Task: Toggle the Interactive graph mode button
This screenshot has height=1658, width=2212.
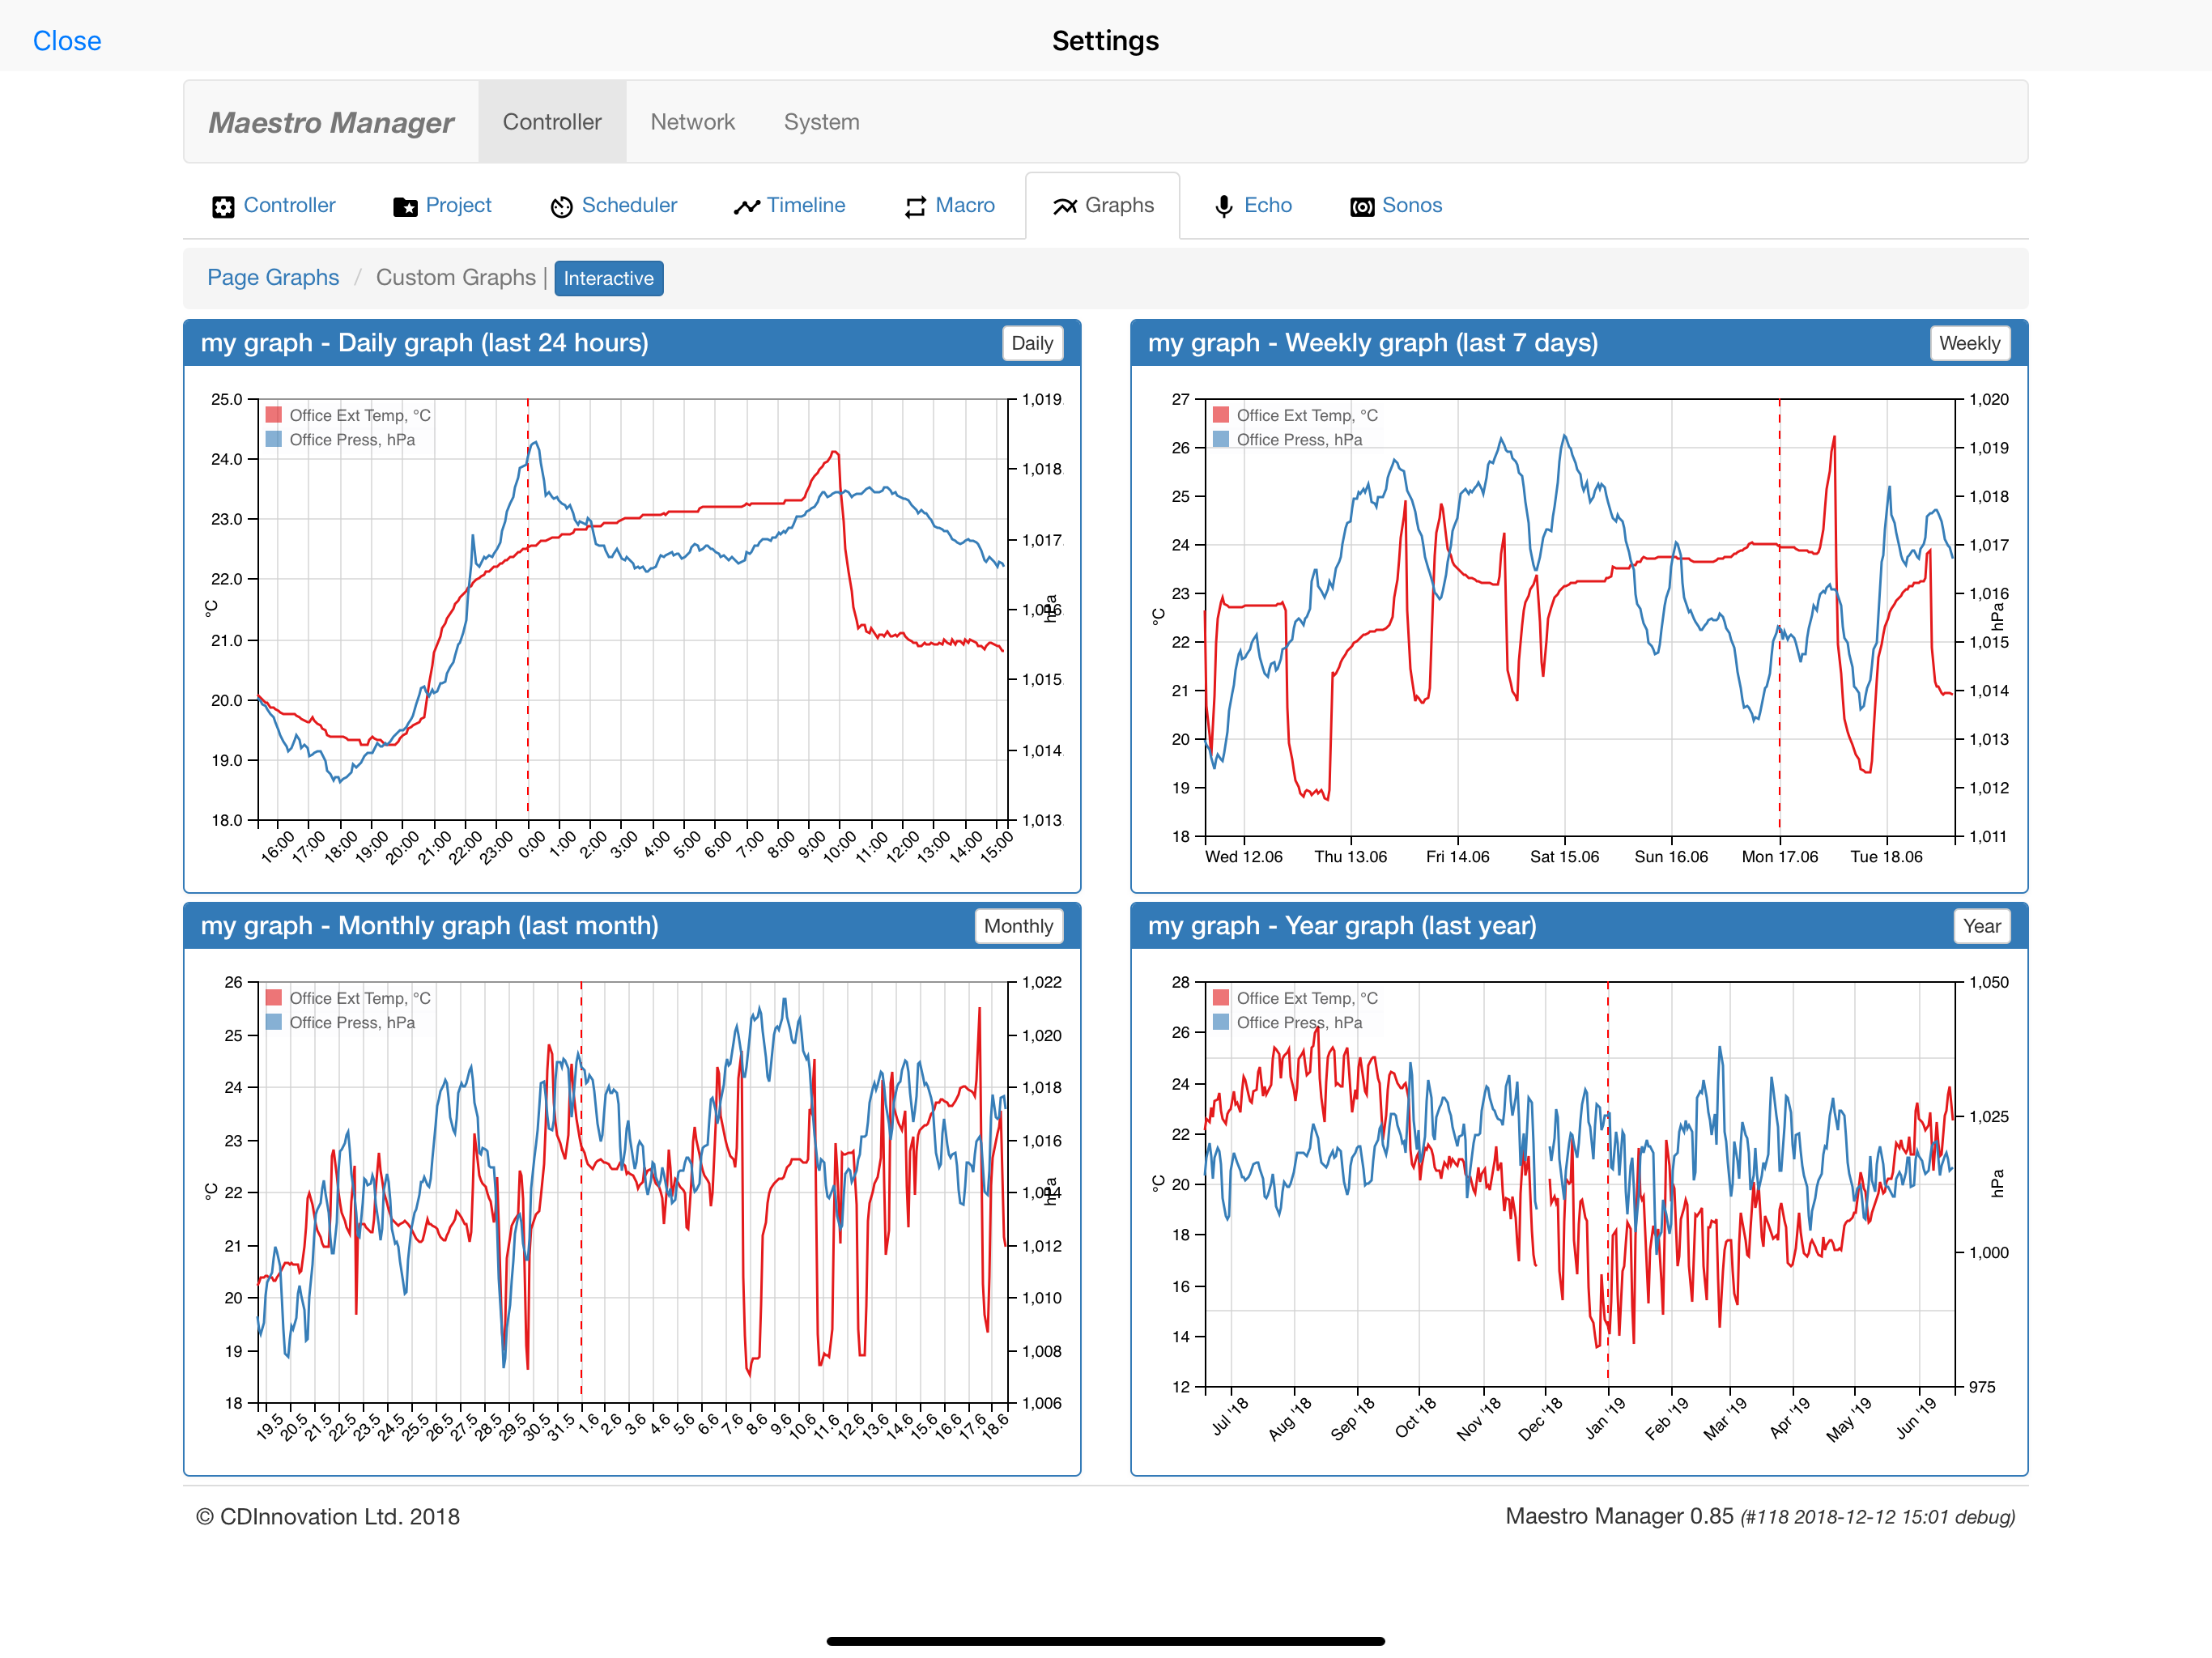Action: pos(608,278)
